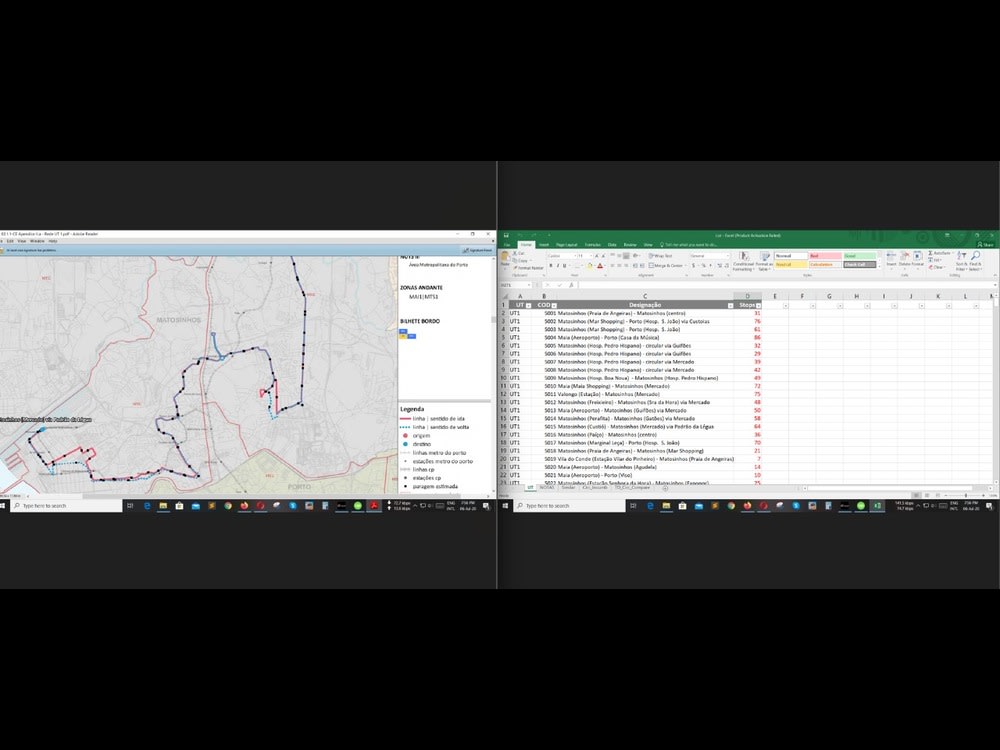Switch to the Data tab in Excel
The width and height of the screenshot is (1000, 750).
click(x=612, y=245)
